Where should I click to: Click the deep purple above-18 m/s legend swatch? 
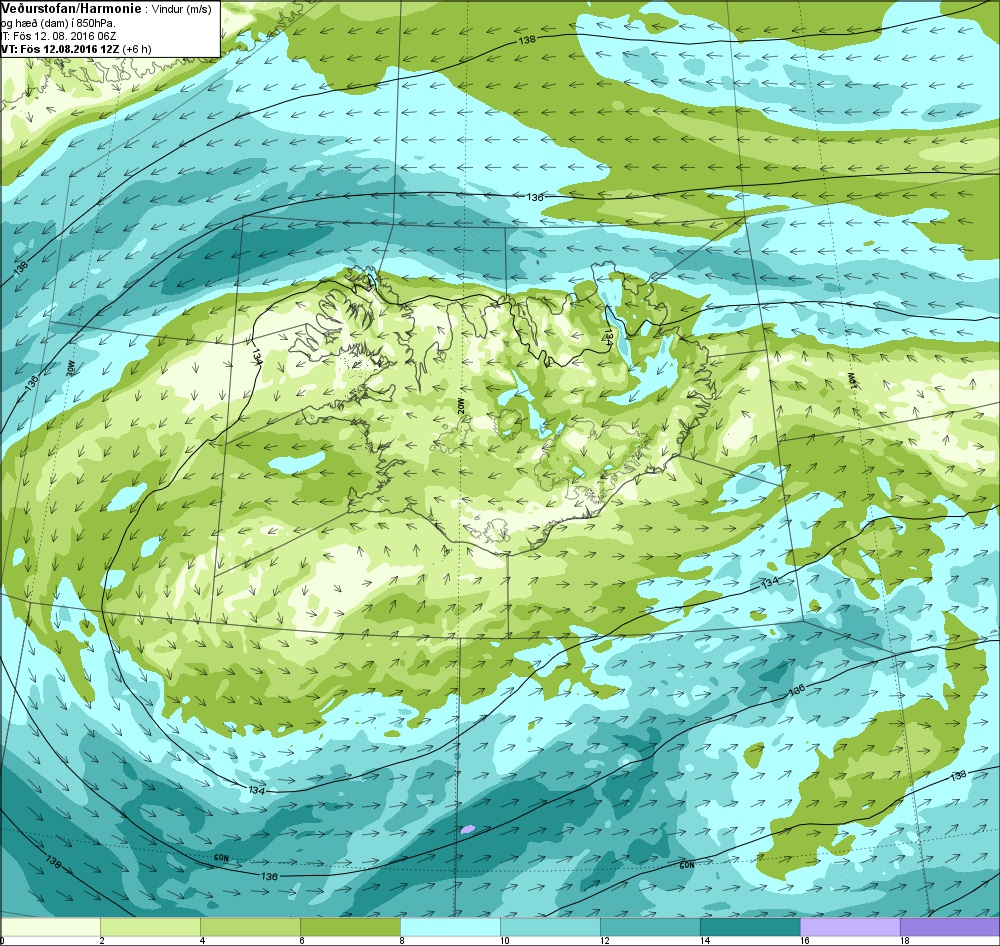point(950,926)
